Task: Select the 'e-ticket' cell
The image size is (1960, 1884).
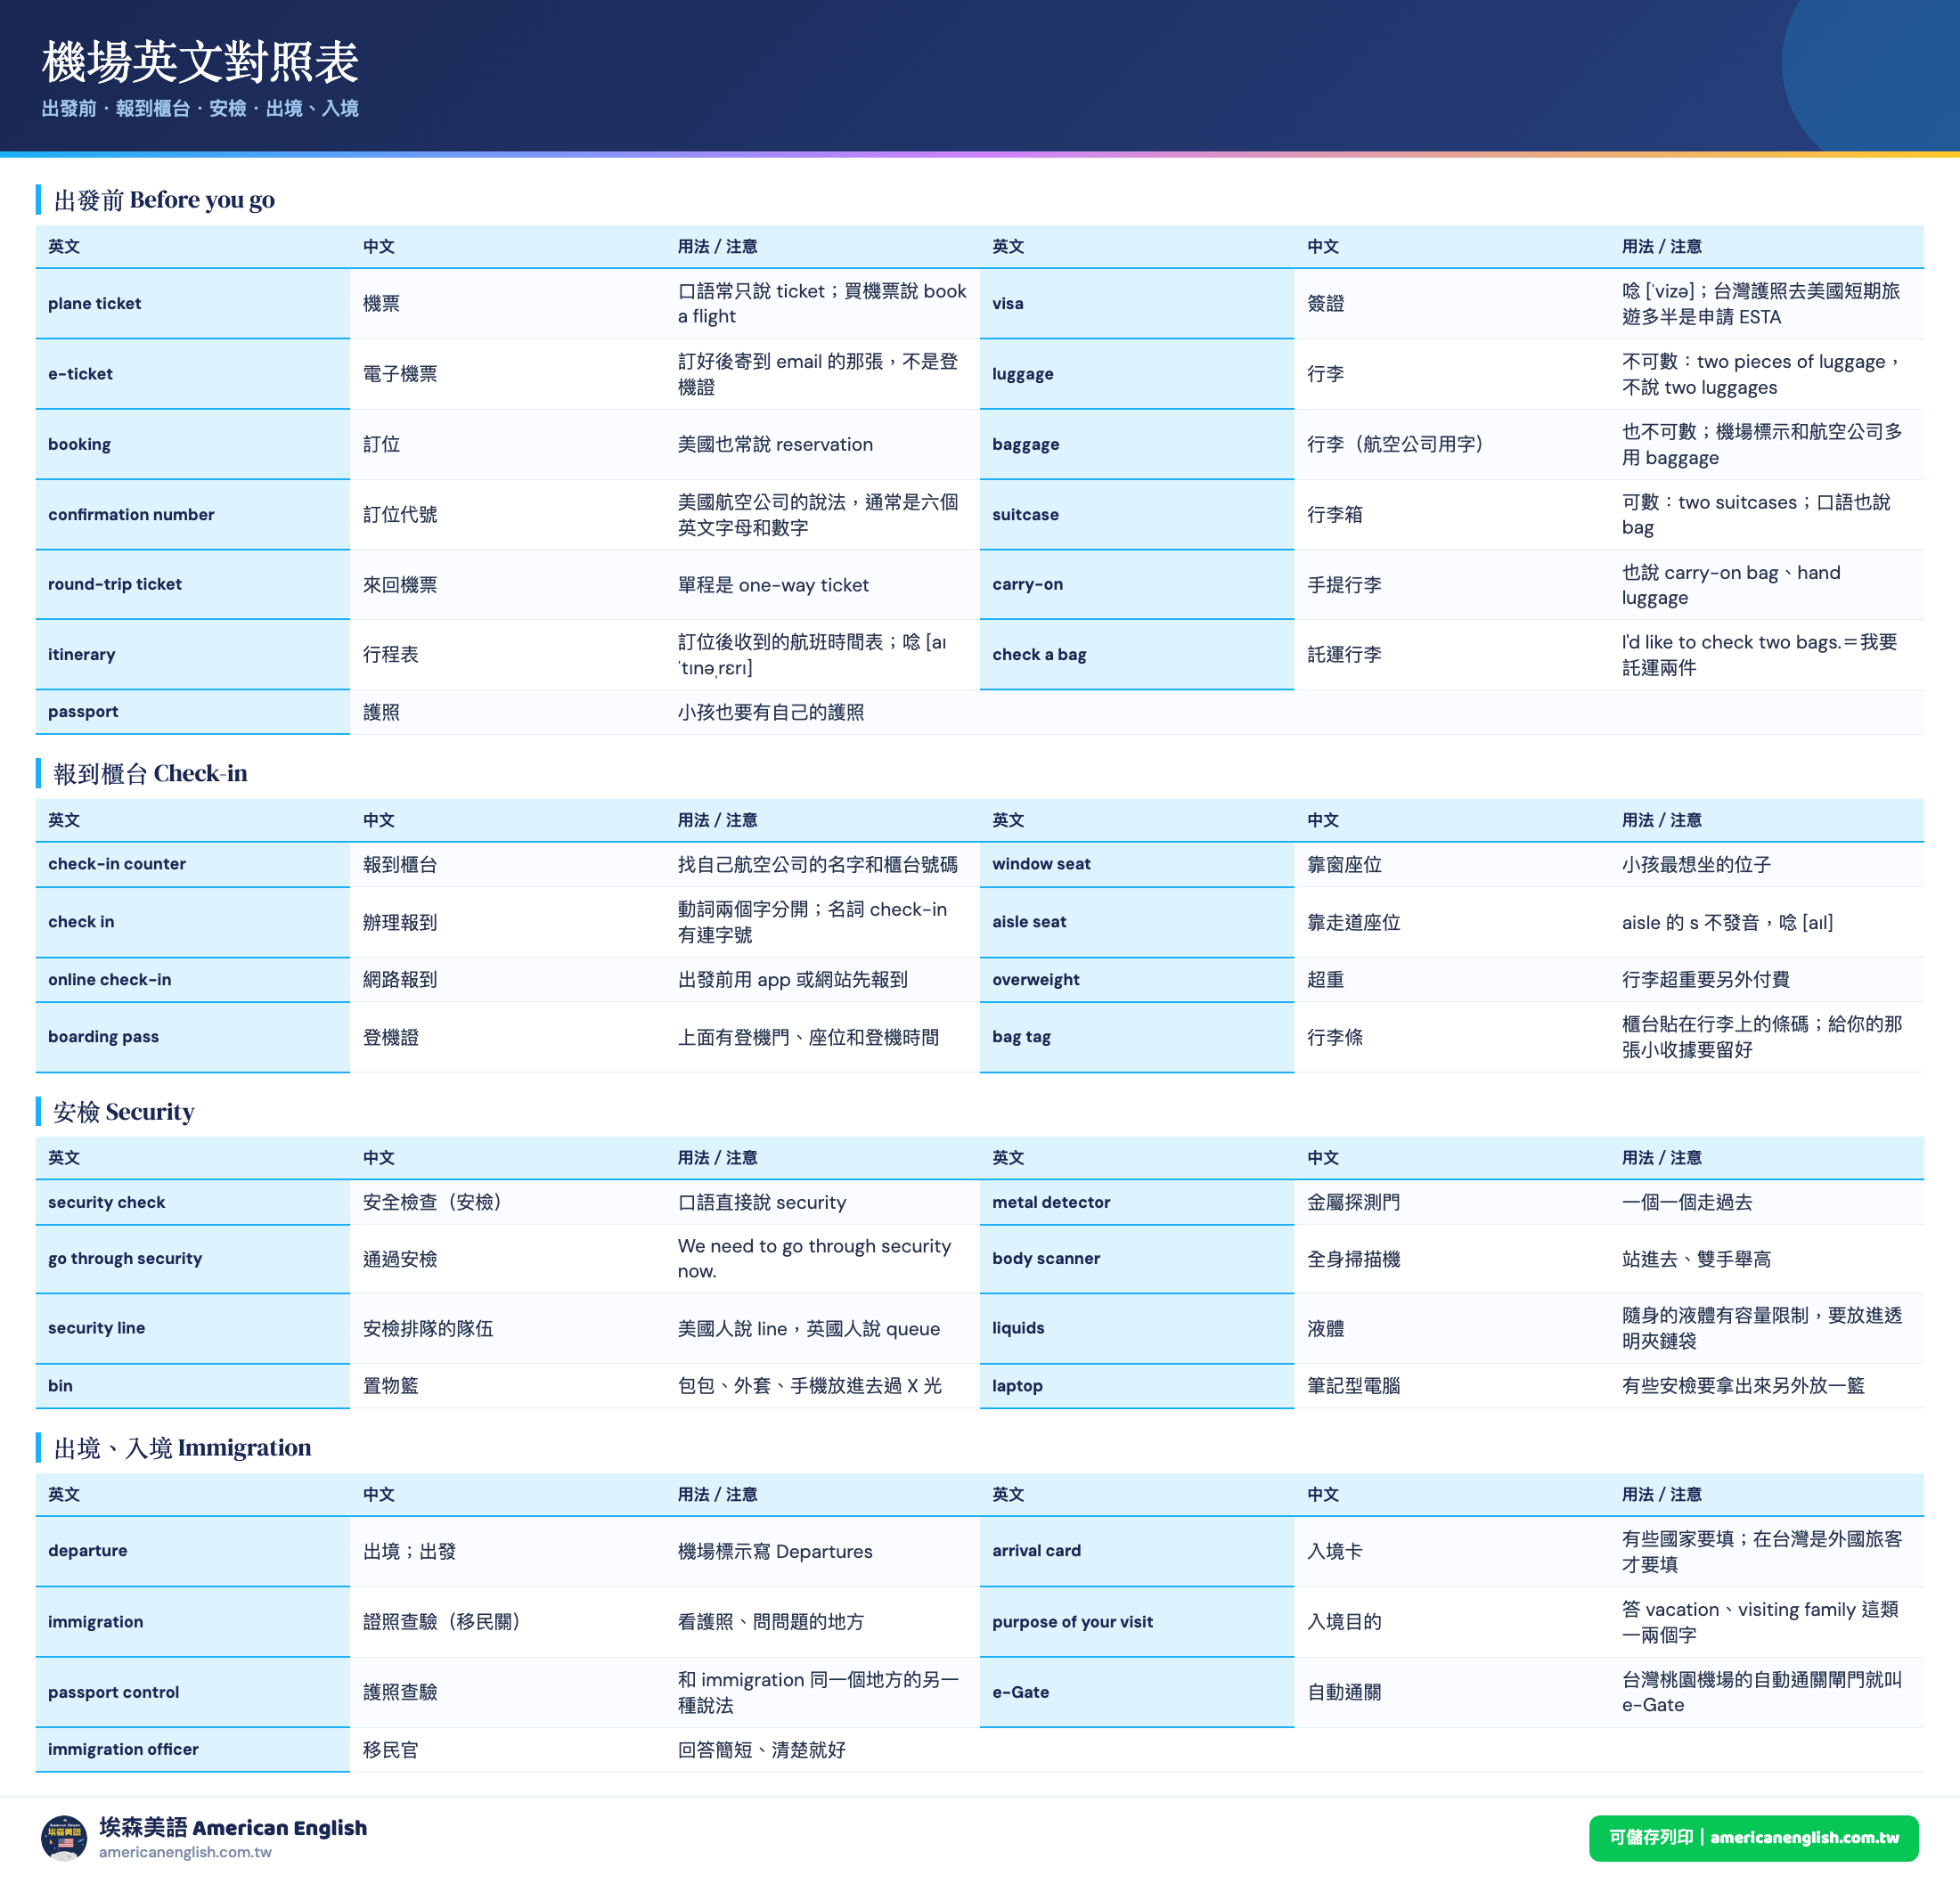Action: (193, 374)
